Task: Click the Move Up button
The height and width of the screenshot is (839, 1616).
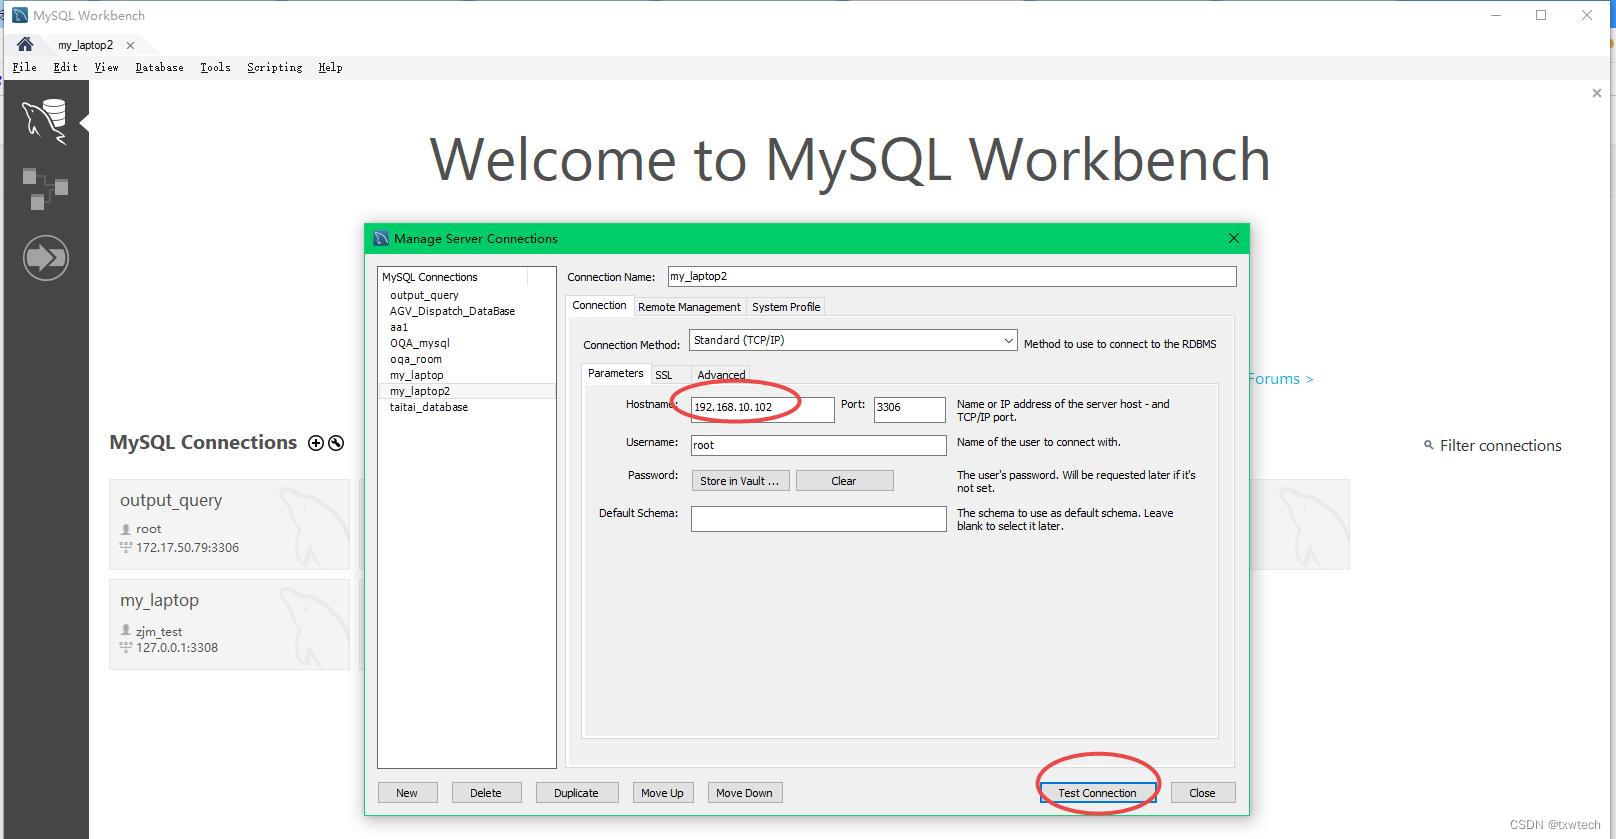Action: coord(662,793)
